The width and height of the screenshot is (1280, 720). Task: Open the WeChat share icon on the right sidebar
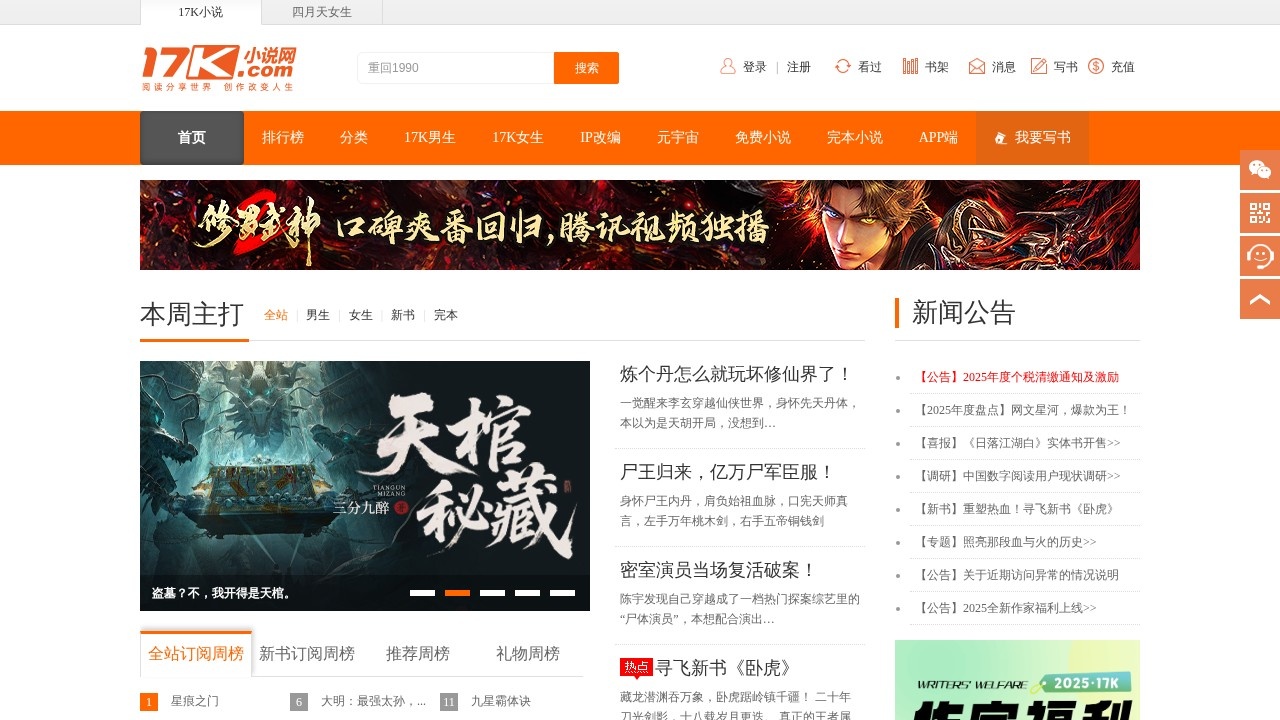(x=1259, y=170)
